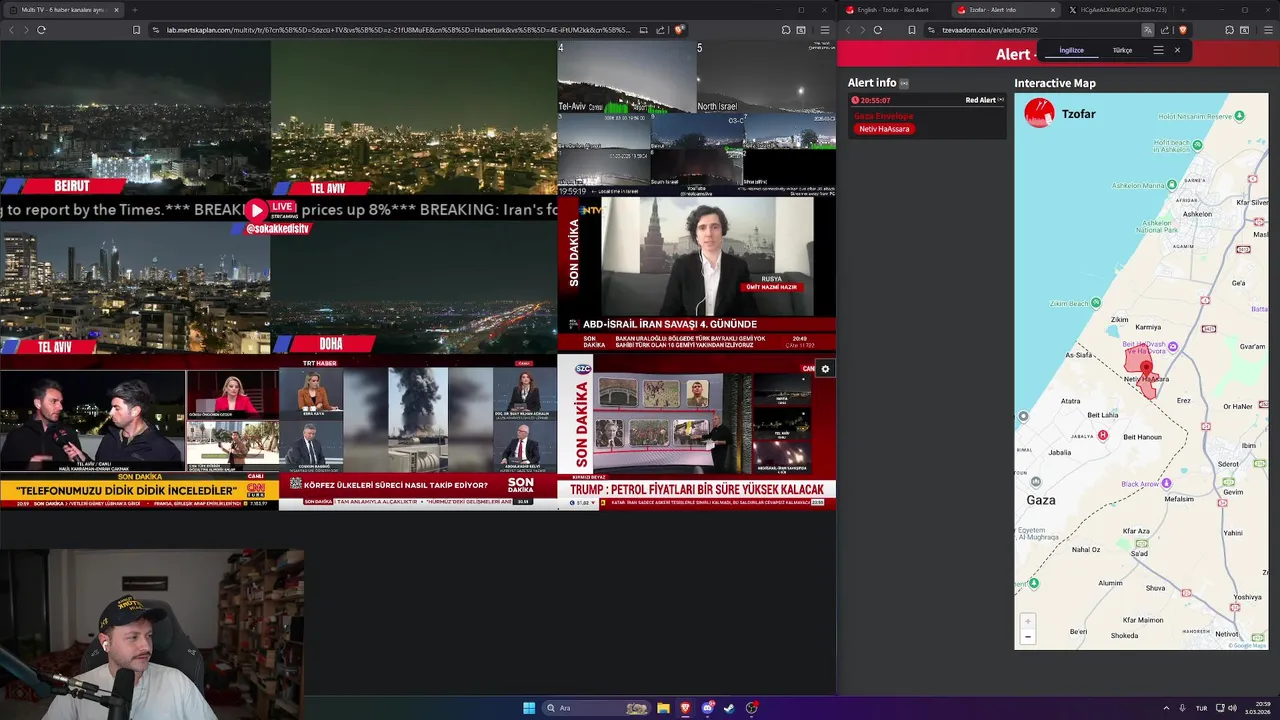
Task: Open extensions in Tzofar browser window
Action: pyautogui.click(x=1229, y=30)
